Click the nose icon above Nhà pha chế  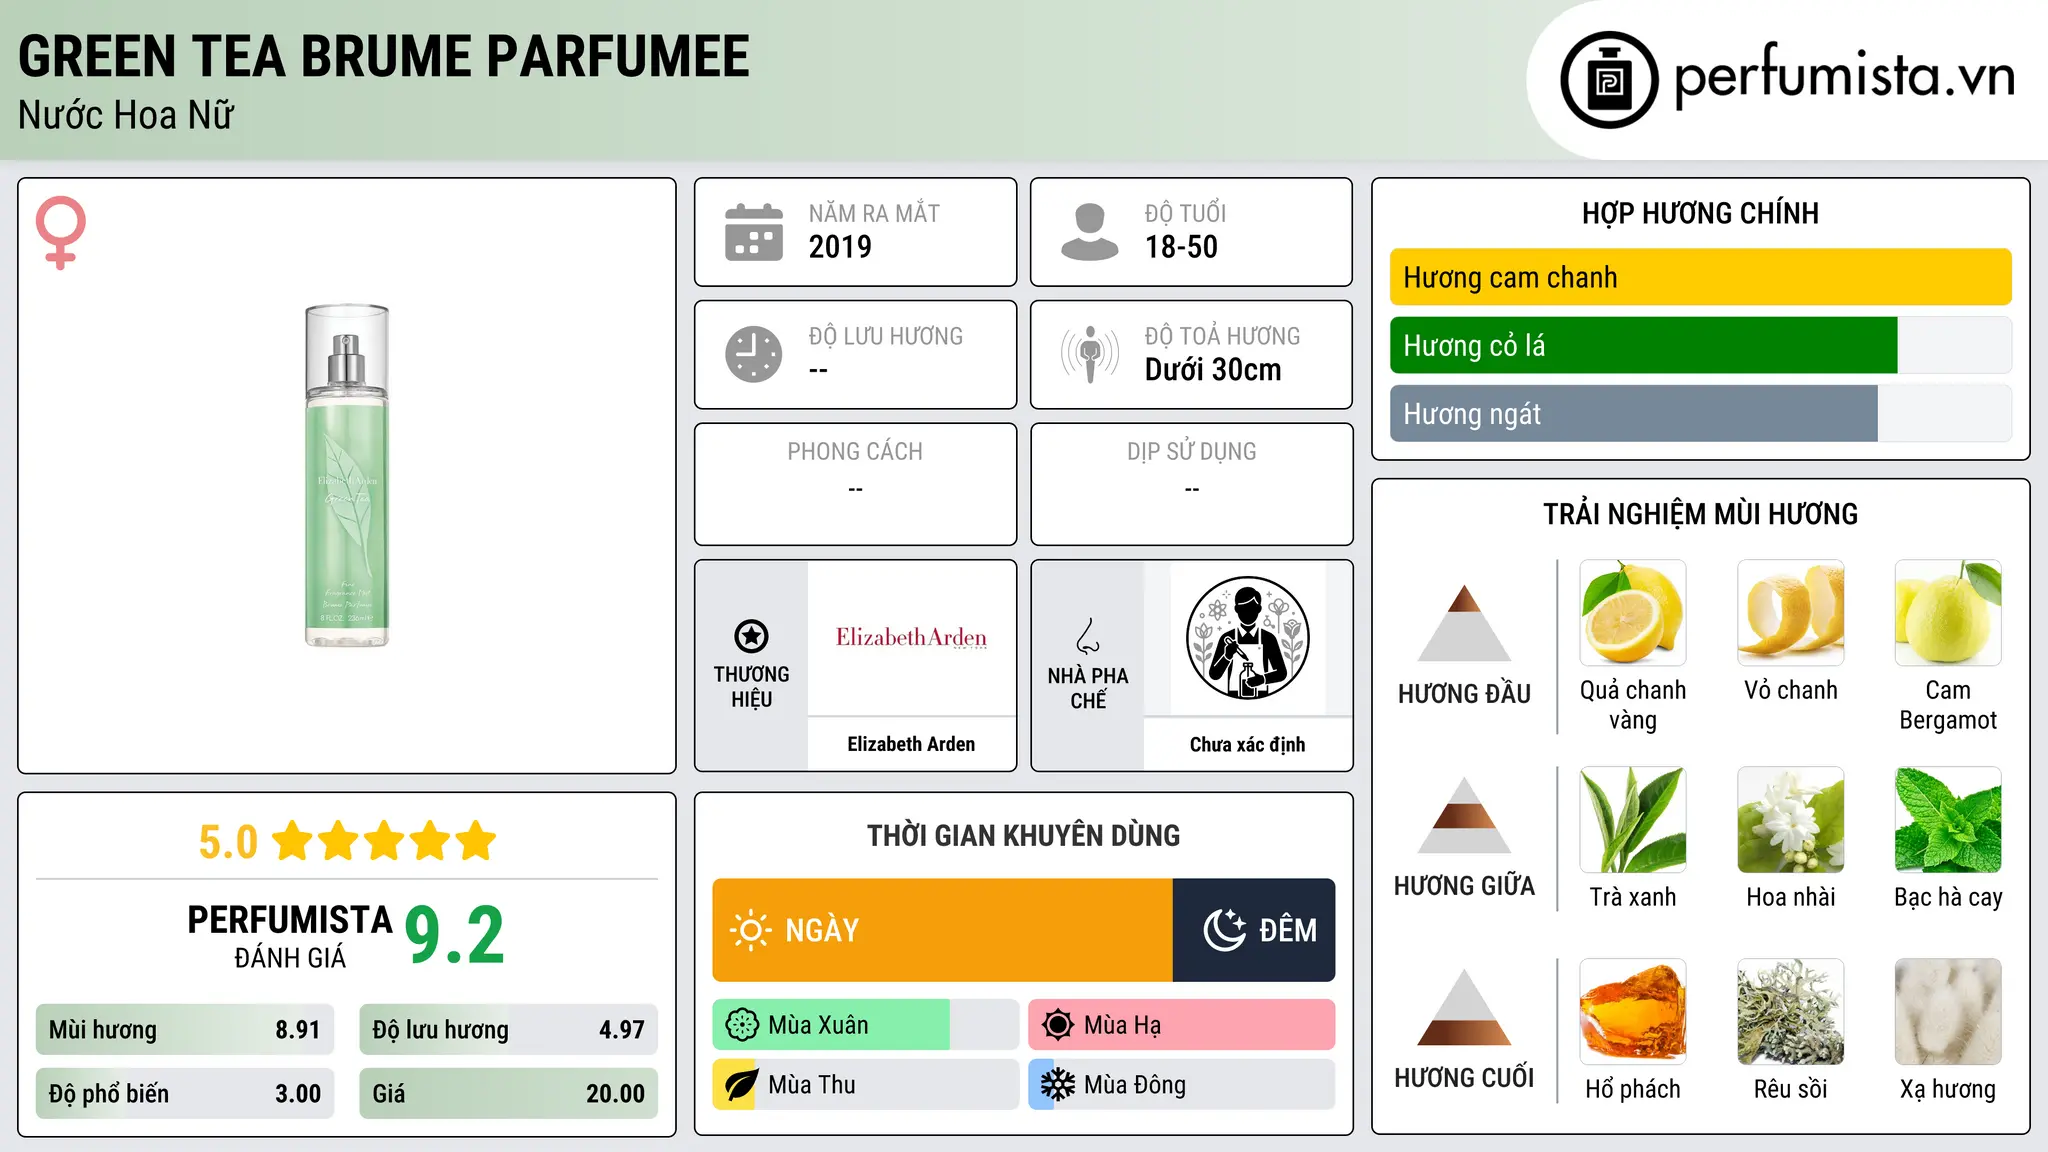(1088, 636)
